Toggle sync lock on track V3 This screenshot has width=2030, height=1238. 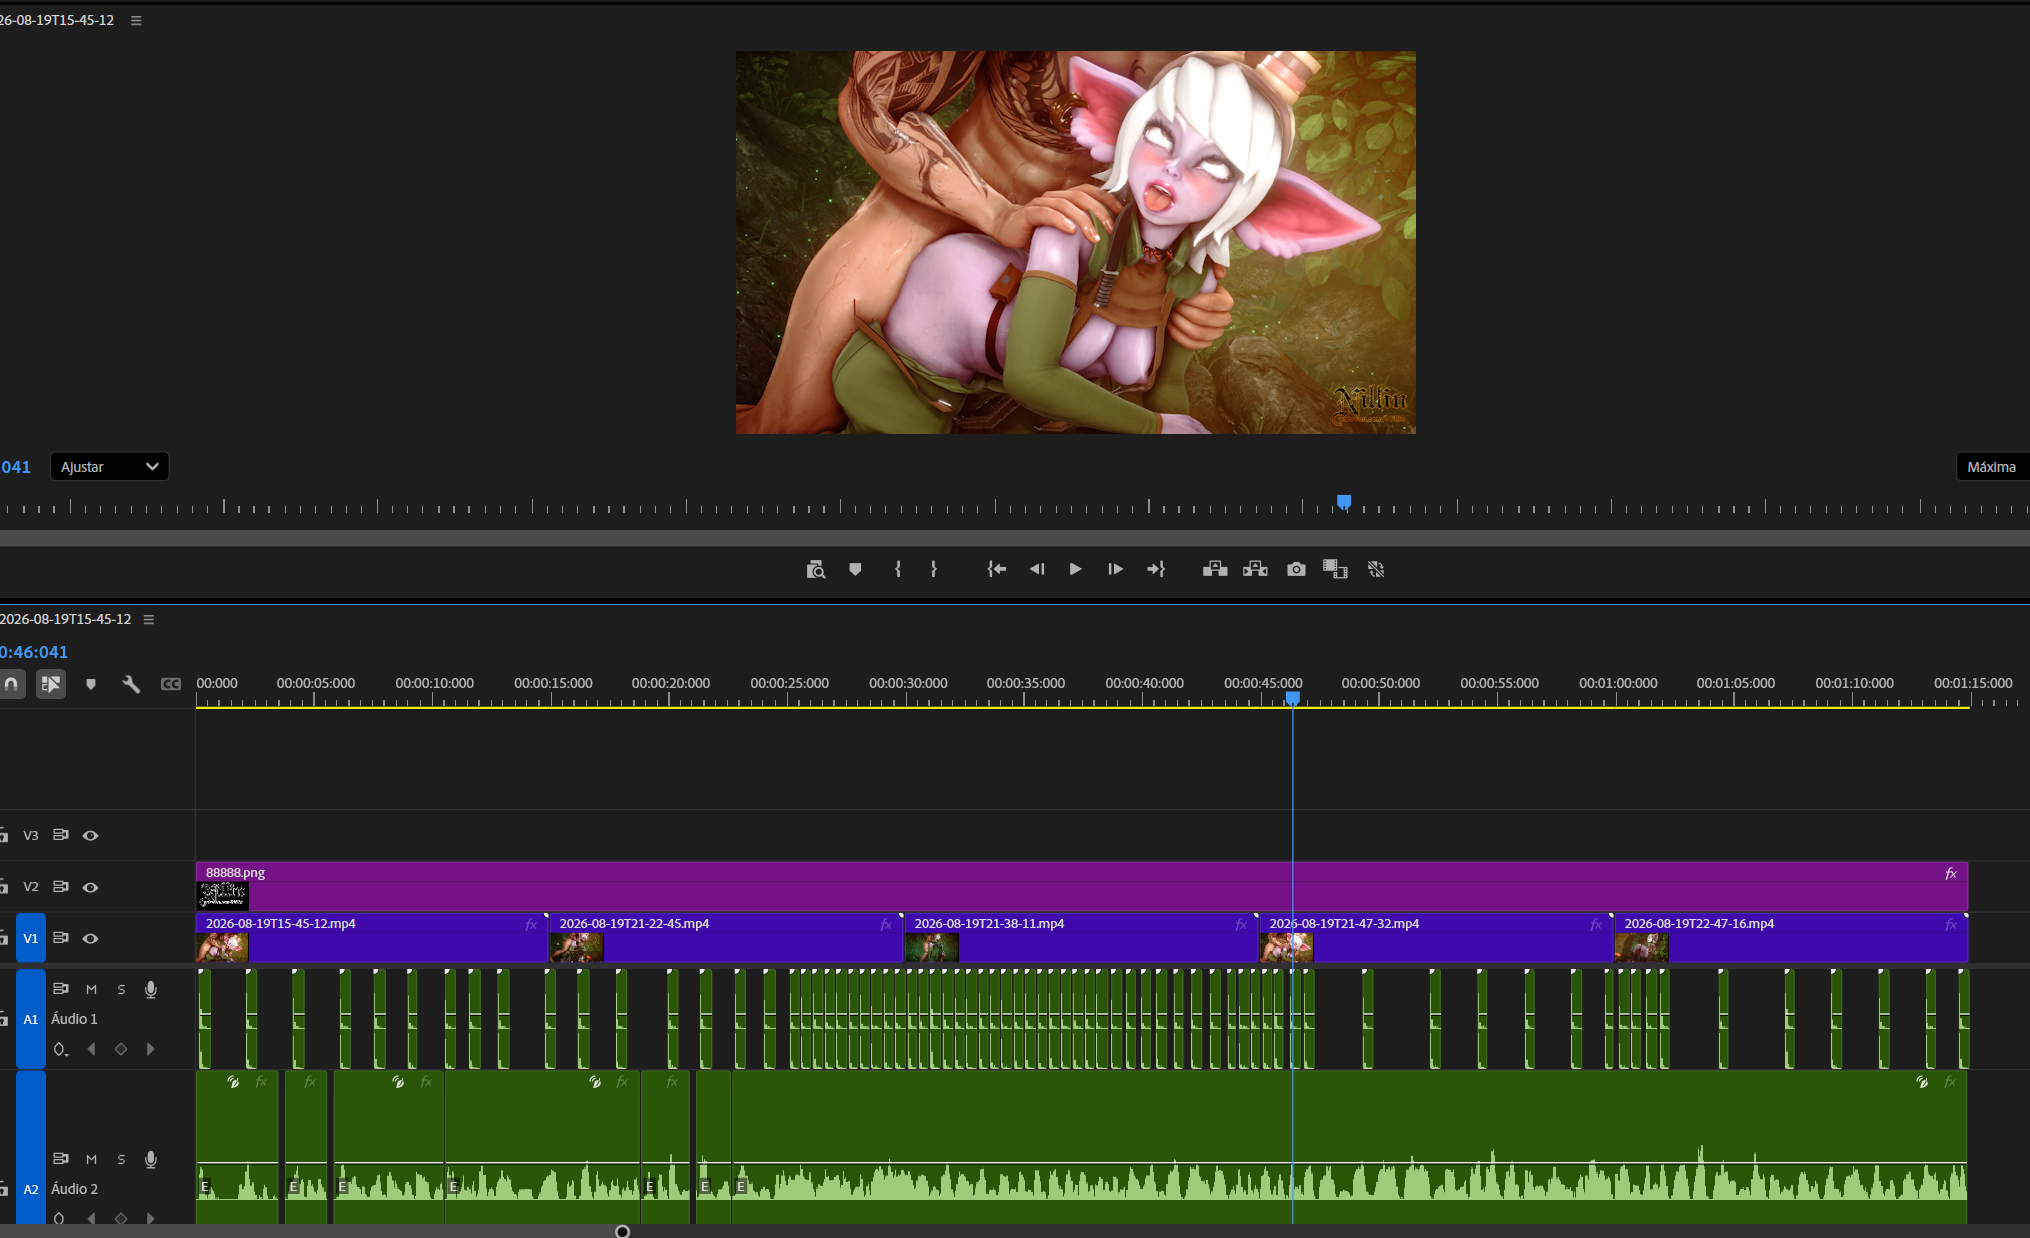[61, 834]
